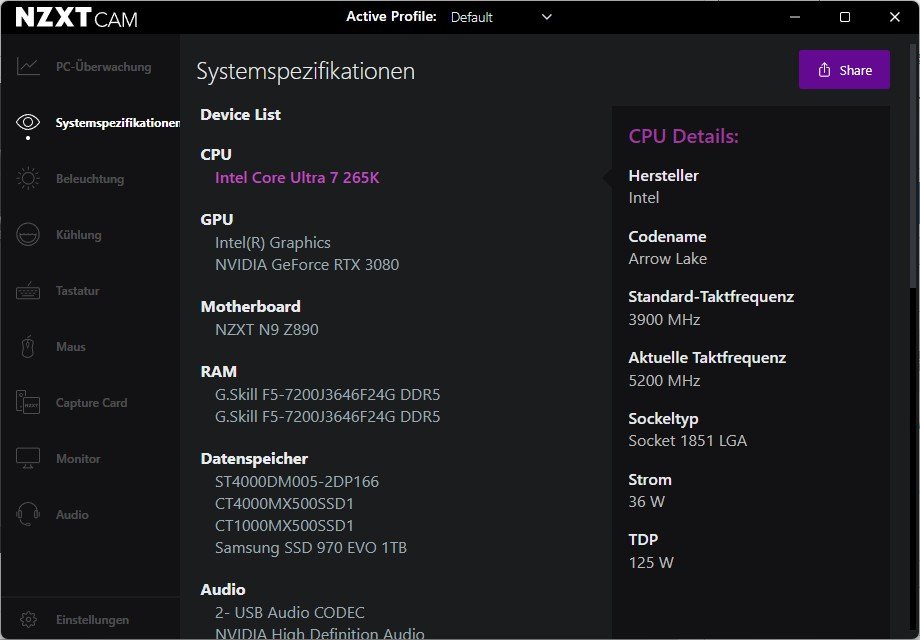Click the Kühlung cooling icon
Screen dimensions: 920x640
tap(28, 235)
